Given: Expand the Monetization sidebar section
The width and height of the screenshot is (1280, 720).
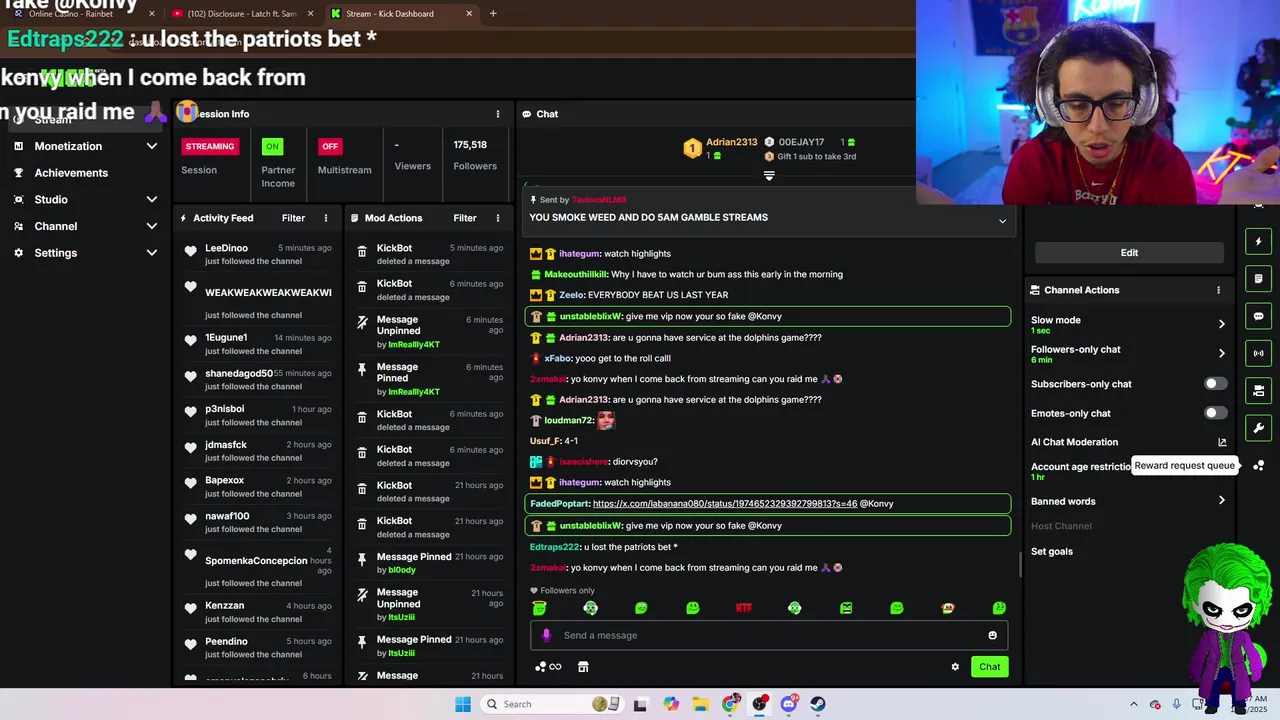Looking at the screenshot, I should [152, 146].
